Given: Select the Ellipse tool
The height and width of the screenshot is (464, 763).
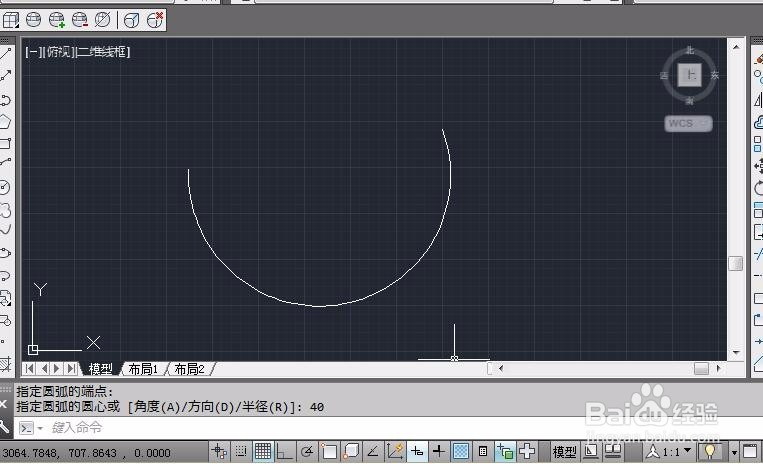Looking at the screenshot, I should point(6,253).
